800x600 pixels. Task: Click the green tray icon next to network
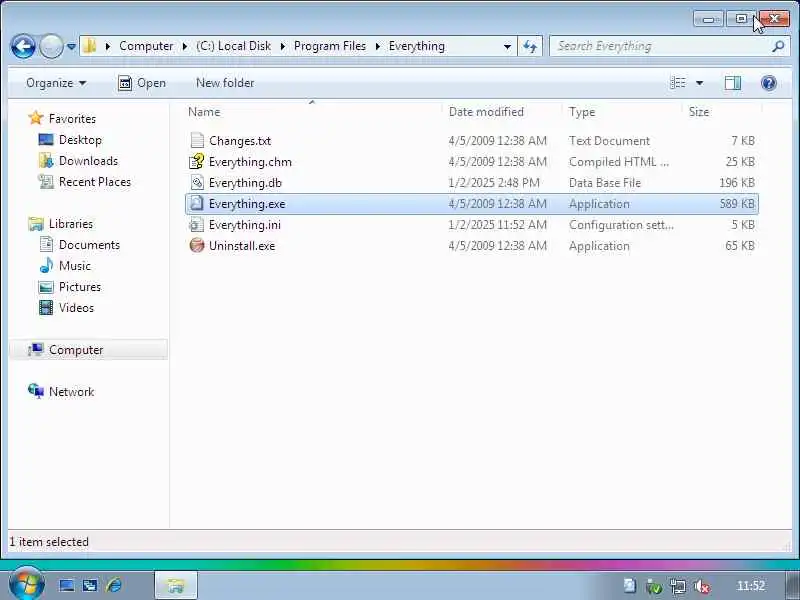[x=654, y=587]
